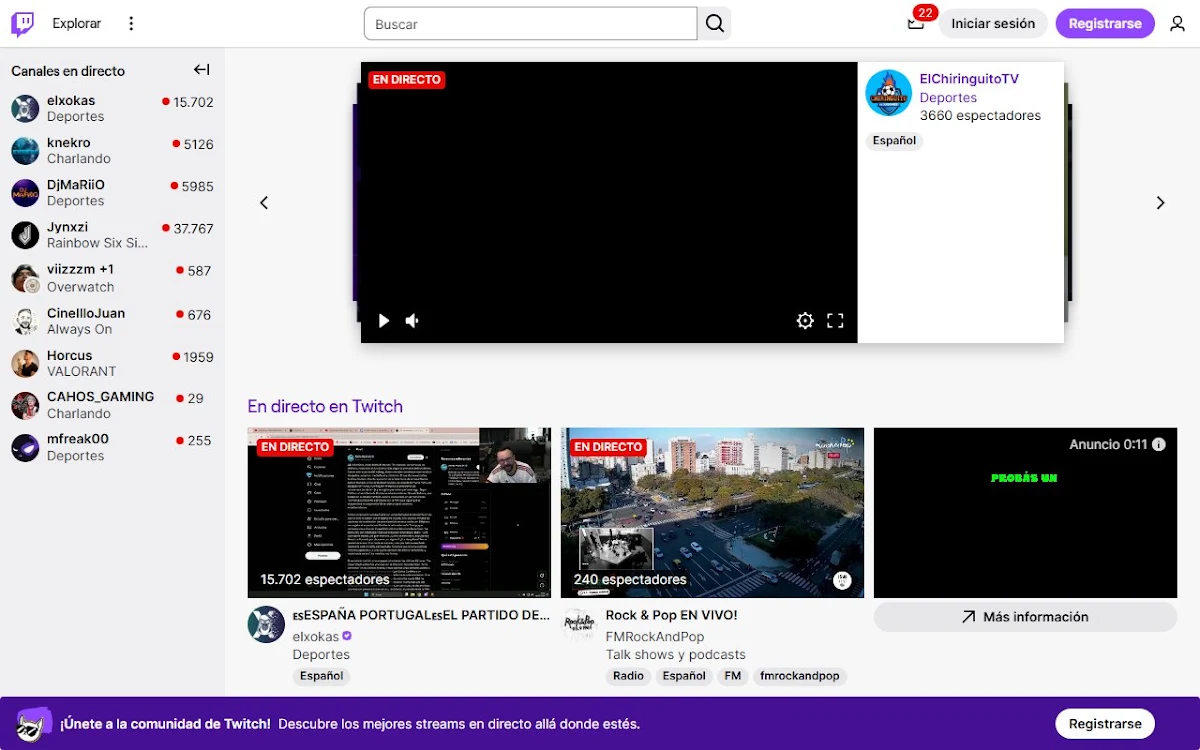This screenshot has height=750, width=1200.
Task: Open Deportes category under ElChiringuitoTV
Action: tap(948, 98)
